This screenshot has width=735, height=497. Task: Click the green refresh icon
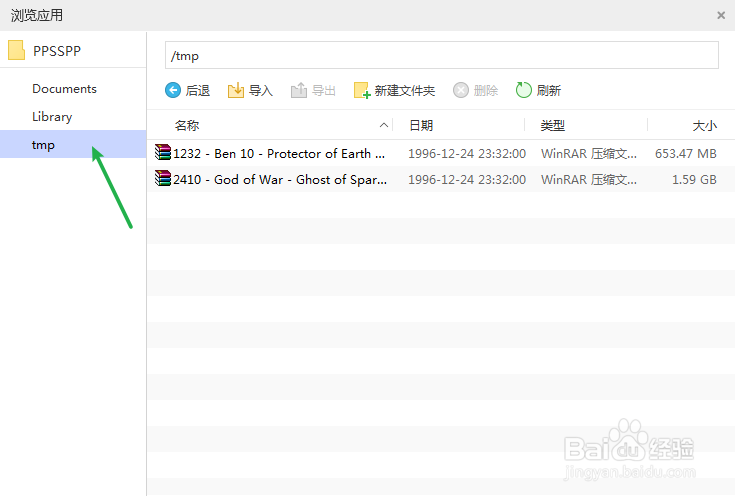(523, 90)
